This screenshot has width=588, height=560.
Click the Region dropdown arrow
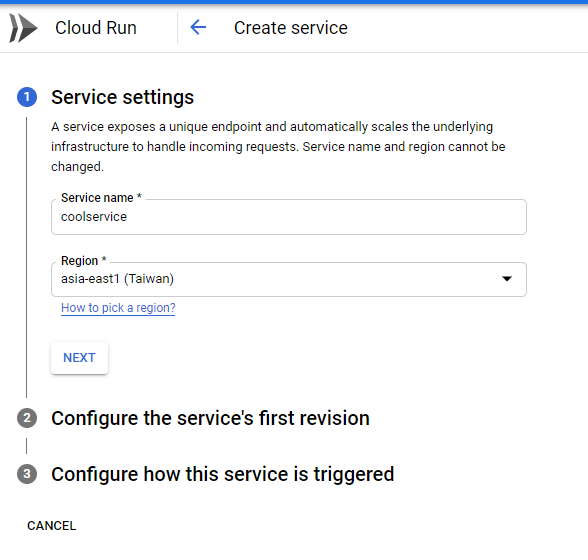pyautogui.click(x=507, y=279)
